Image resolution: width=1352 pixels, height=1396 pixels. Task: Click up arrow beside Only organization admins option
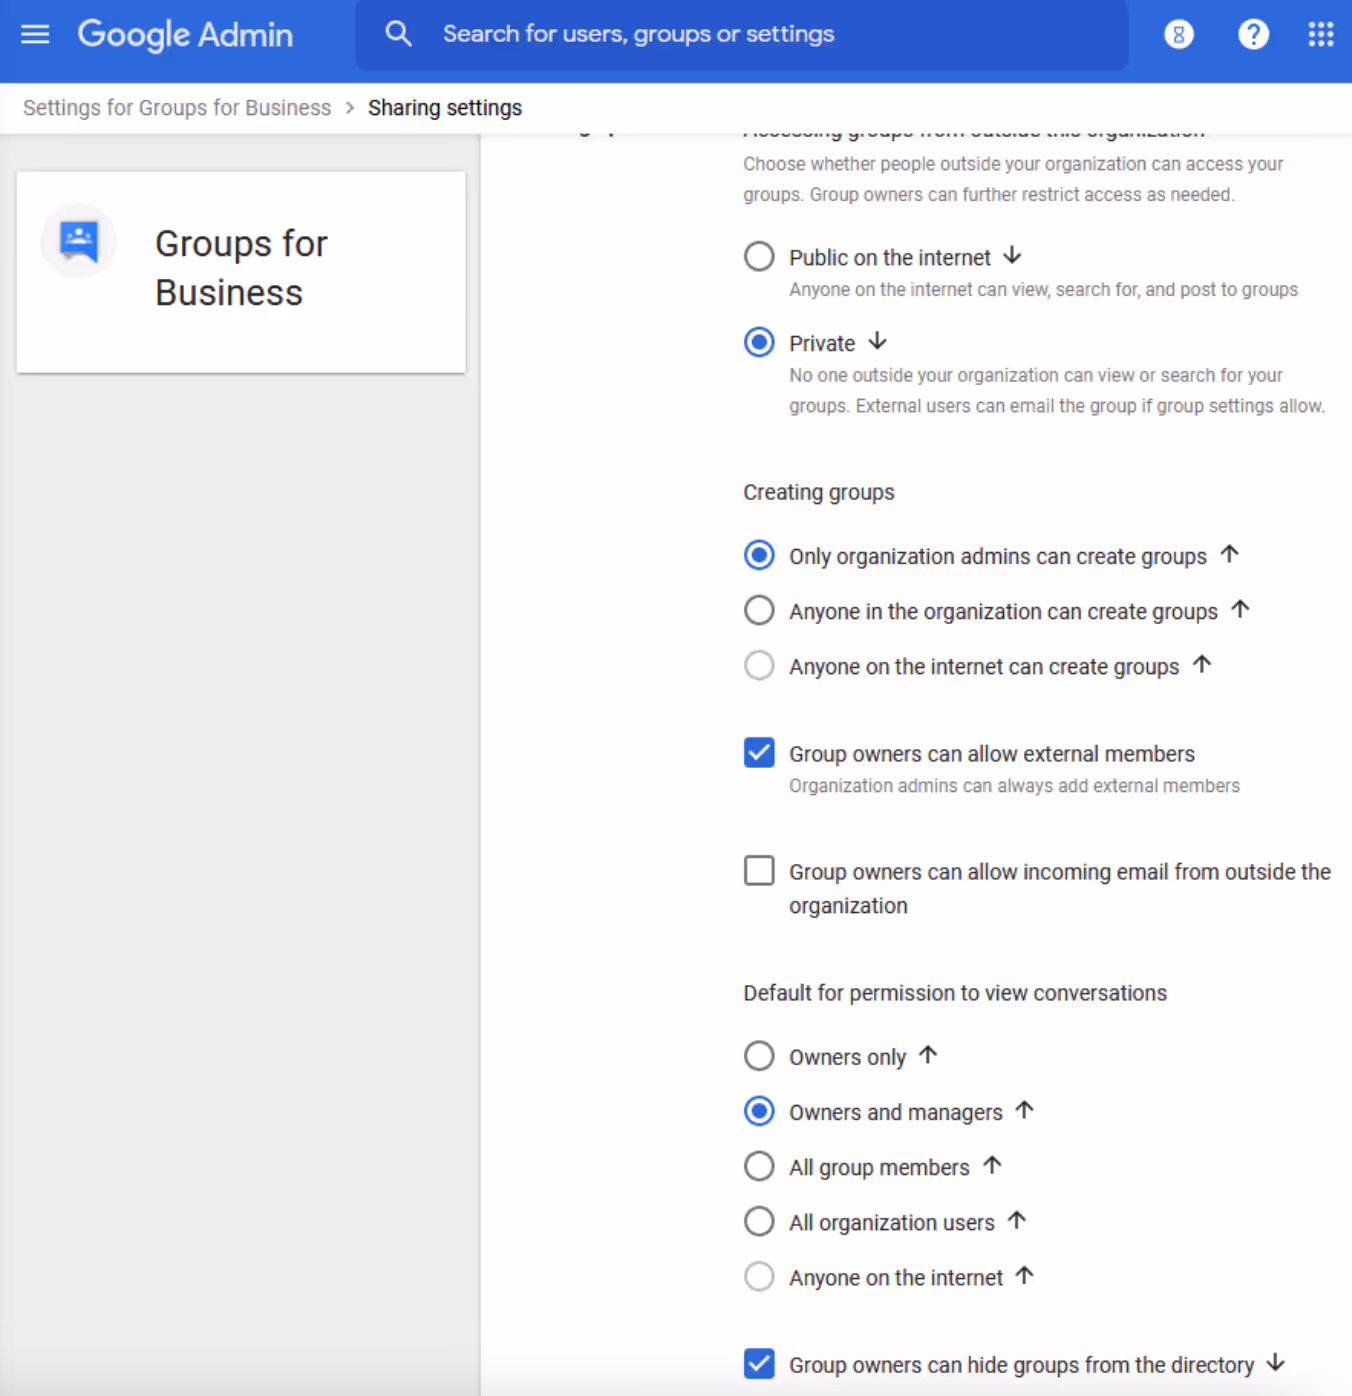(x=1229, y=554)
